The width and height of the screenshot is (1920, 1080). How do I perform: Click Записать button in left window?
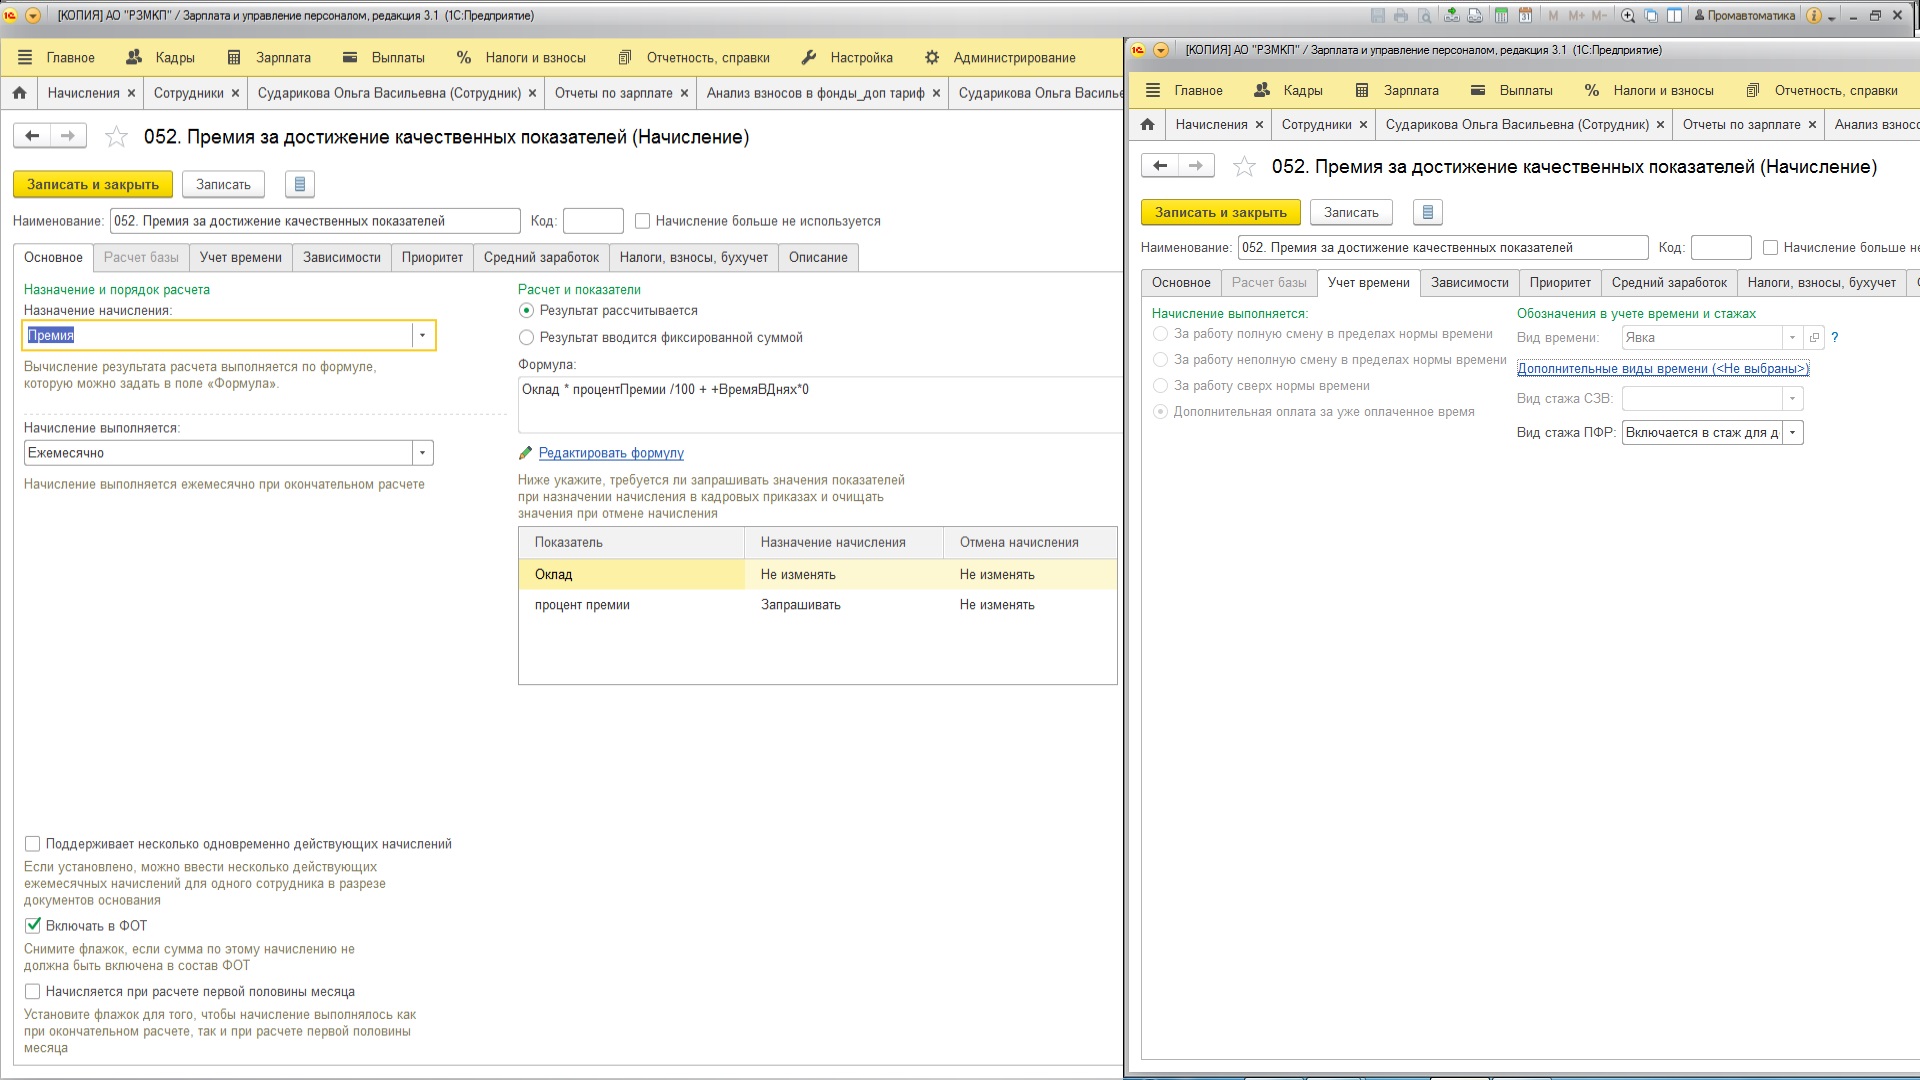pos(223,184)
